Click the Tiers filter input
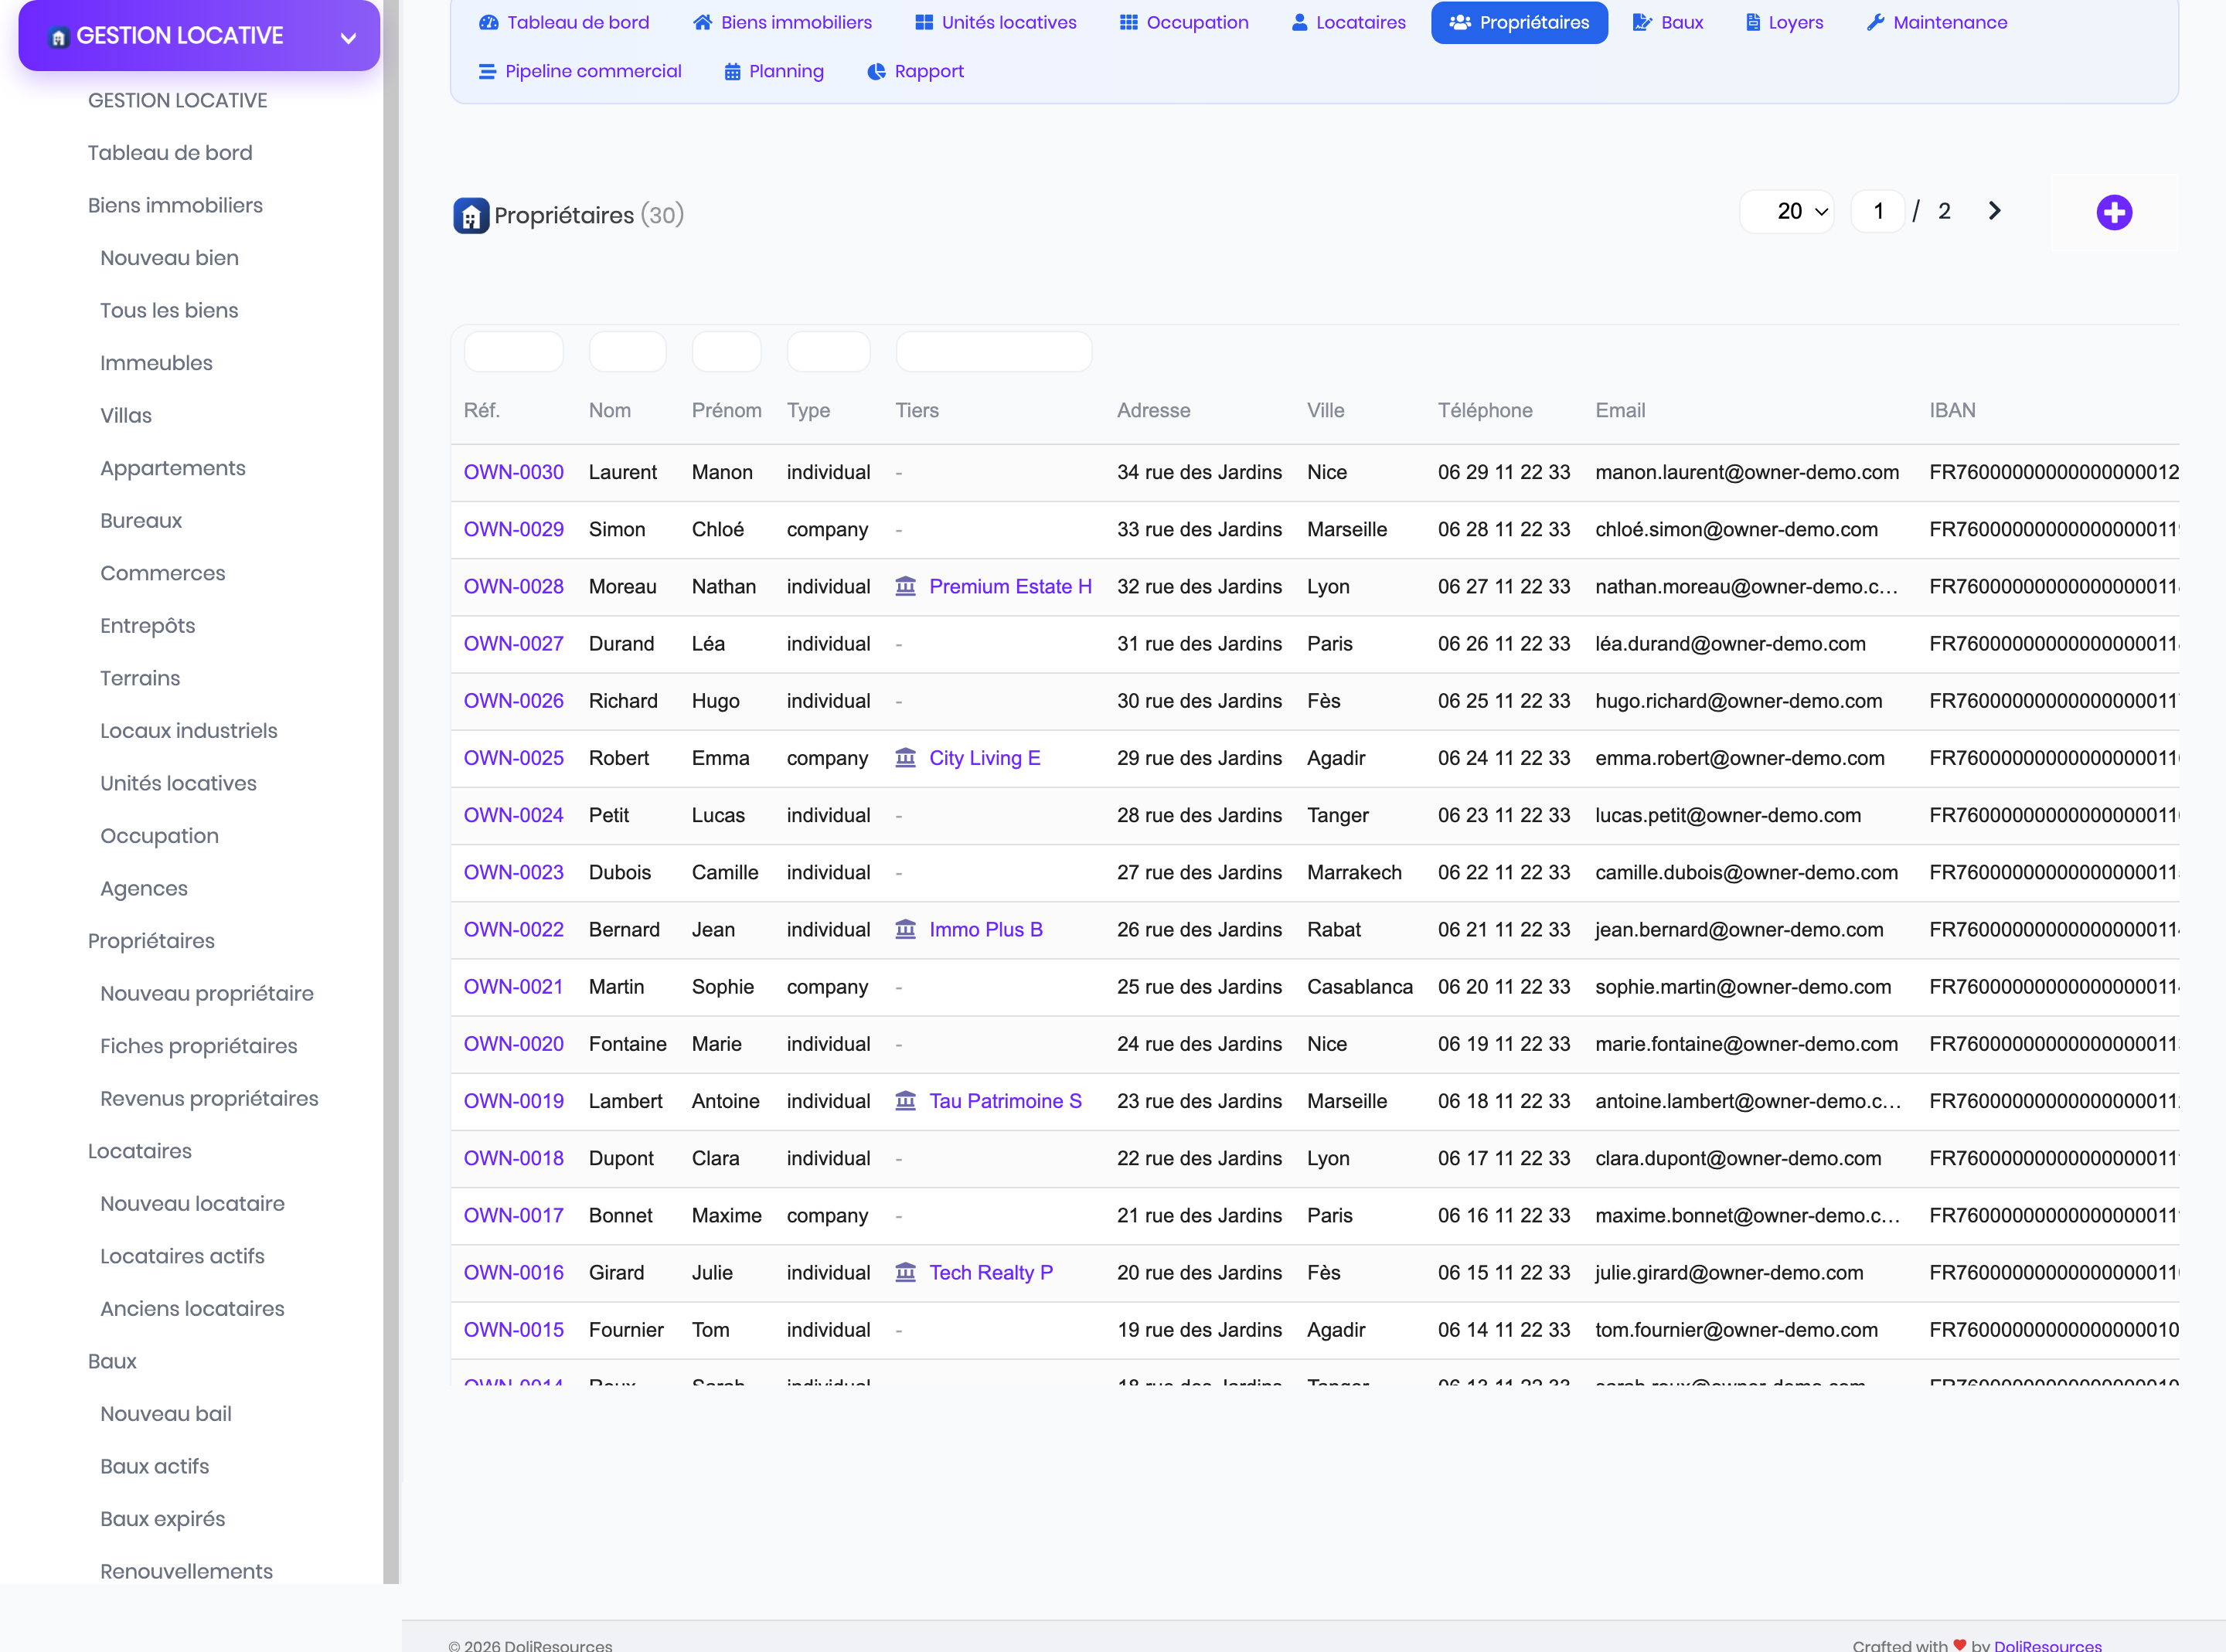2226x1652 pixels. pyautogui.click(x=994, y=352)
